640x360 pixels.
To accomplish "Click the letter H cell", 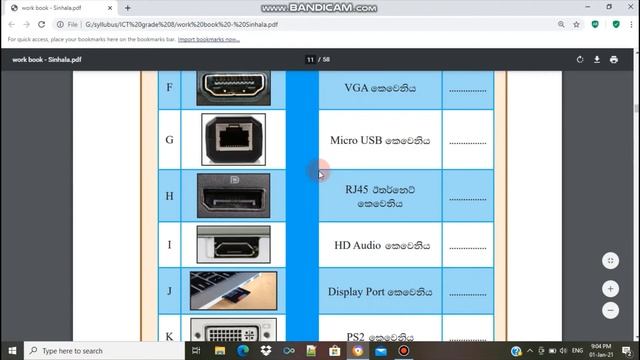I will coord(169,196).
